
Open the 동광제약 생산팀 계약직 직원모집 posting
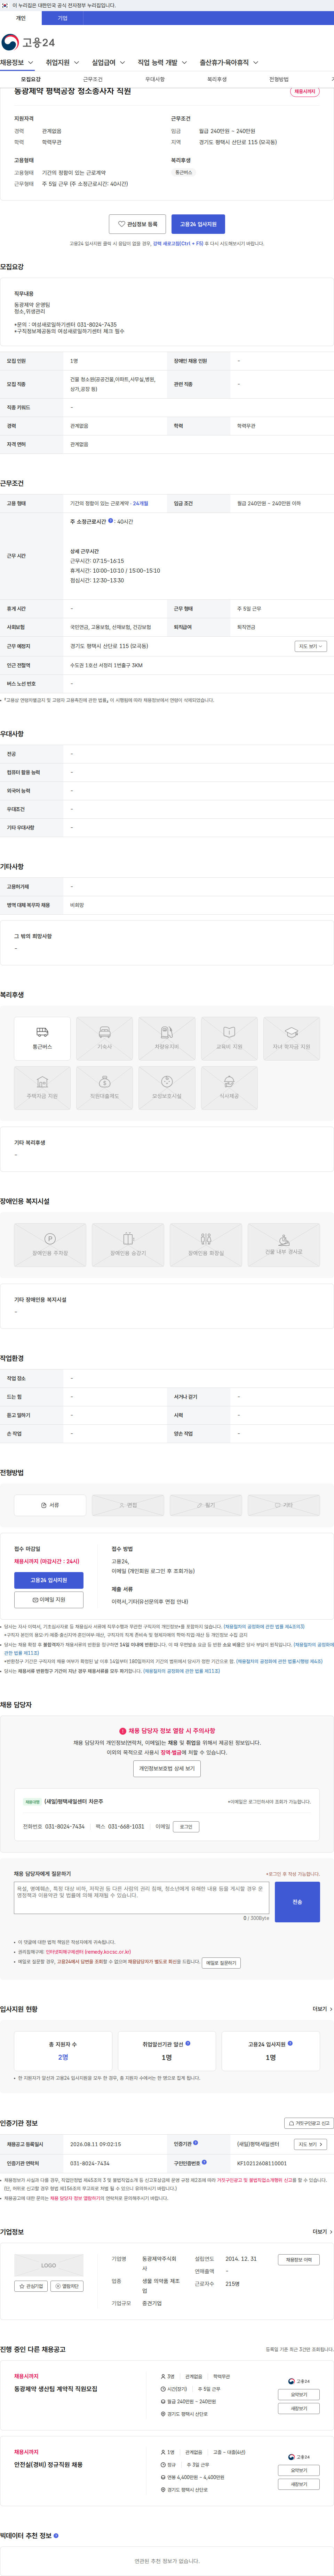click(56, 2389)
